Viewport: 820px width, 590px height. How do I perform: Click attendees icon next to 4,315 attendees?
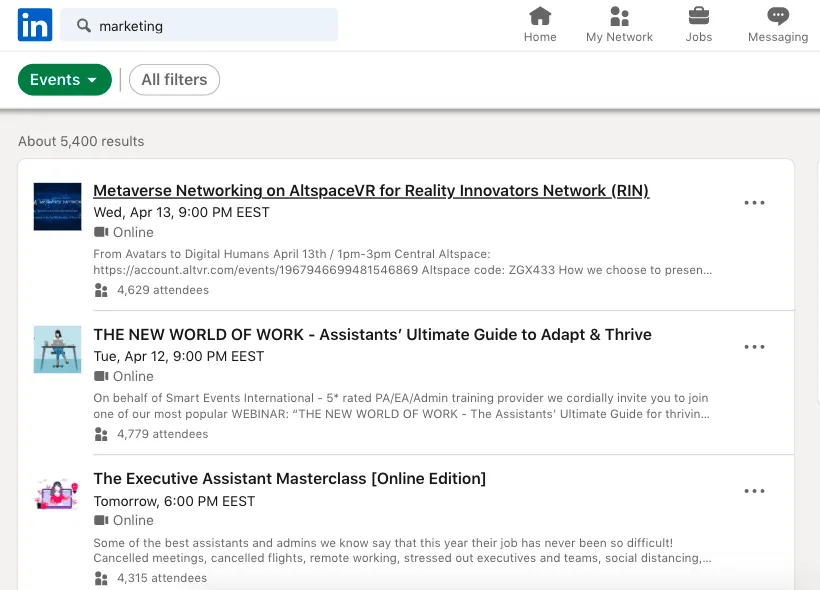point(101,578)
